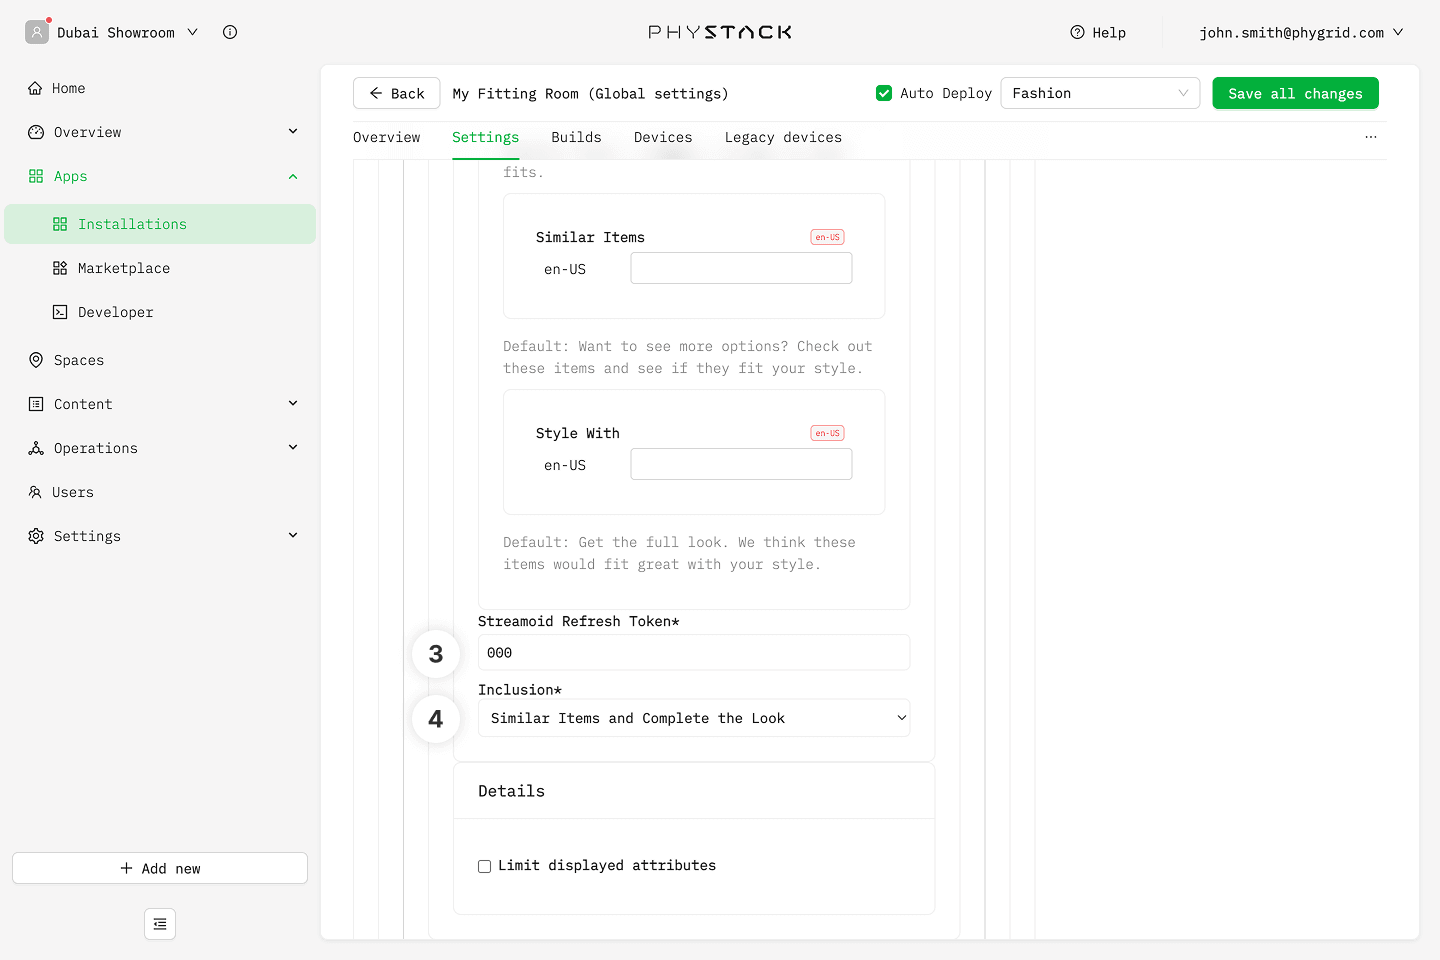This screenshot has width=1440, height=960.
Task: Click the en-US badge on Similar Items
Action: (827, 237)
